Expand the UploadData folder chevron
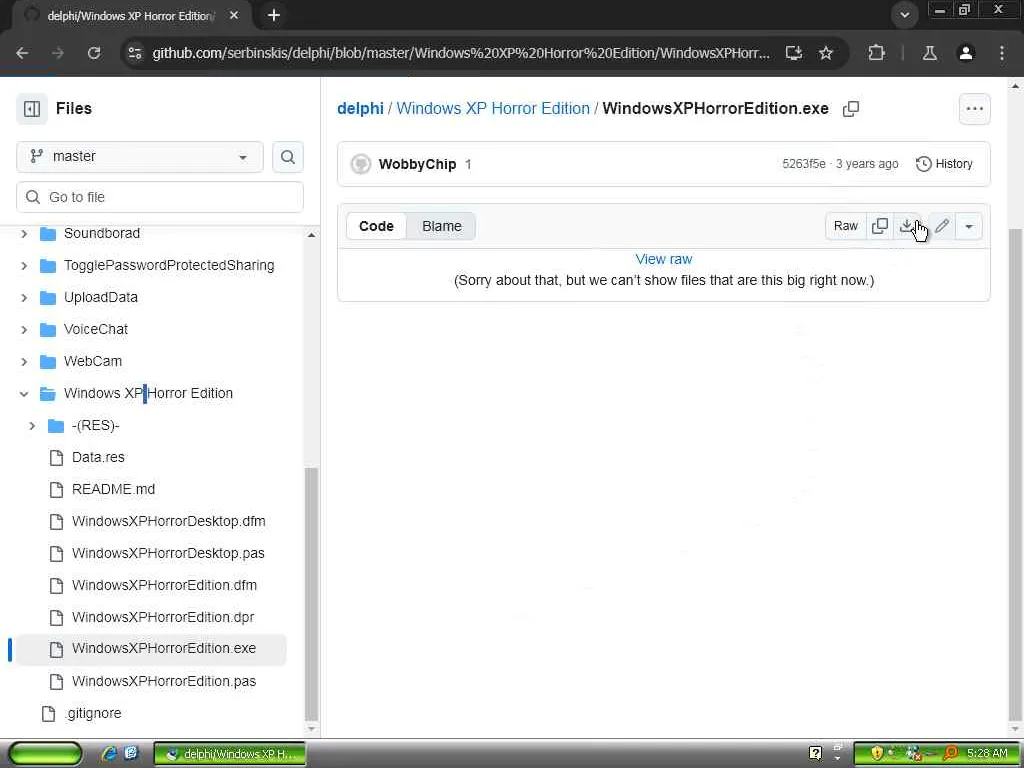The height and width of the screenshot is (768, 1024). [x=24, y=297]
